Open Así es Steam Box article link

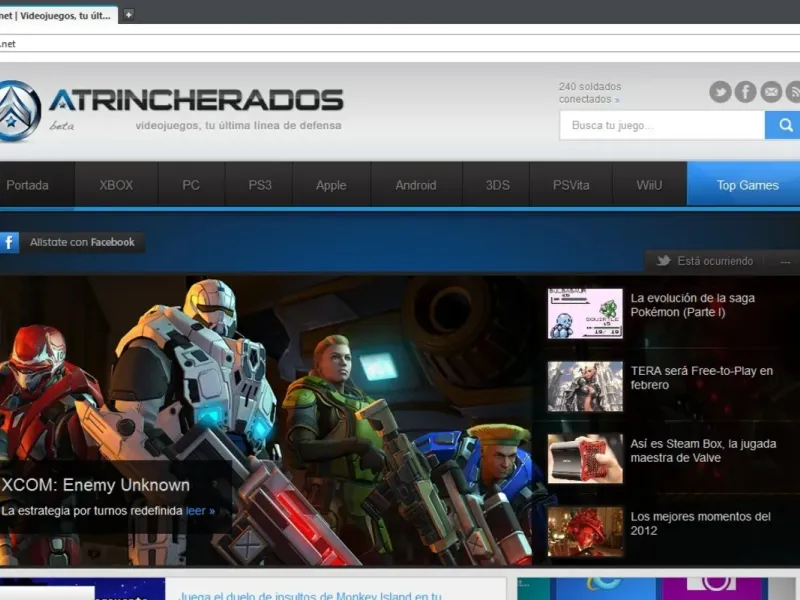click(703, 451)
